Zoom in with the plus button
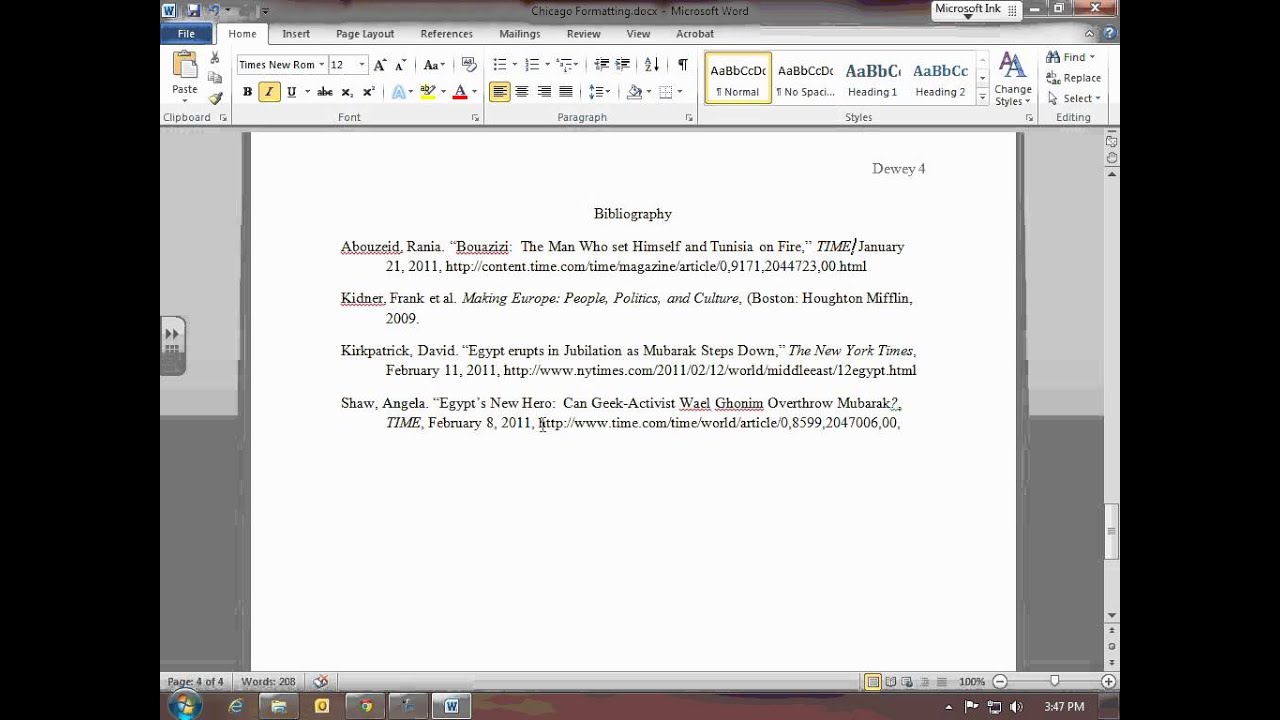This screenshot has height=720, width=1280. coord(1108,682)
